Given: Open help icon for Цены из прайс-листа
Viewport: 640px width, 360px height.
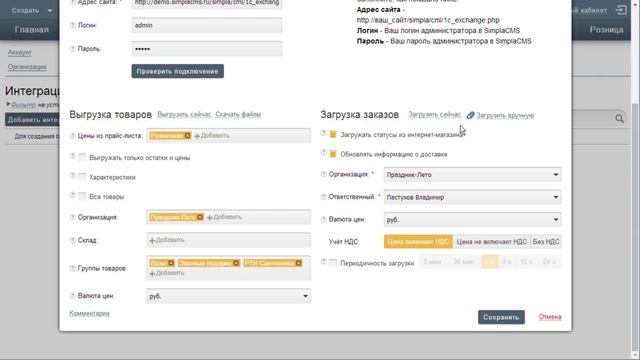Looking at the screenshot, I should [x=73, y=136].
